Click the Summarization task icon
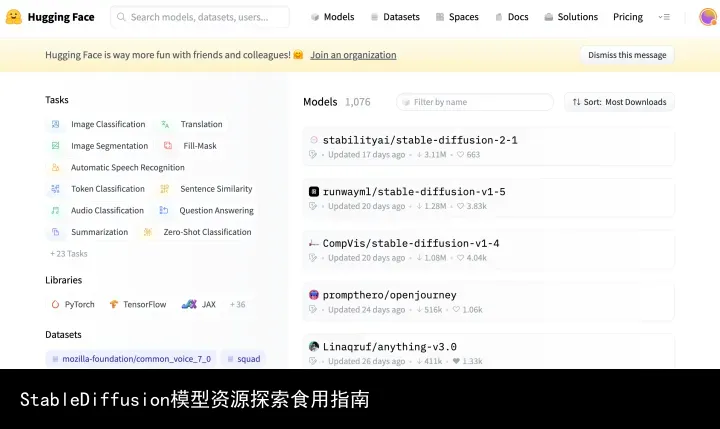This screenshot has width=720, height=429. [x=56, y=232]
